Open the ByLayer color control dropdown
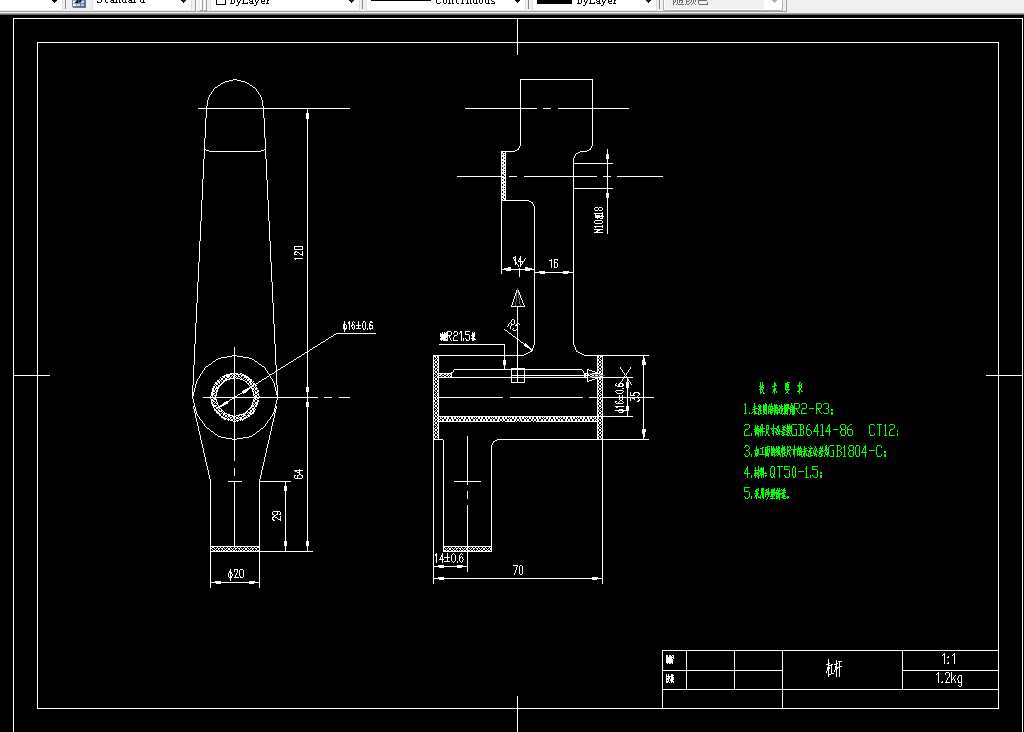Viewport: 1024px width, 732px height. tap(285, 3)
